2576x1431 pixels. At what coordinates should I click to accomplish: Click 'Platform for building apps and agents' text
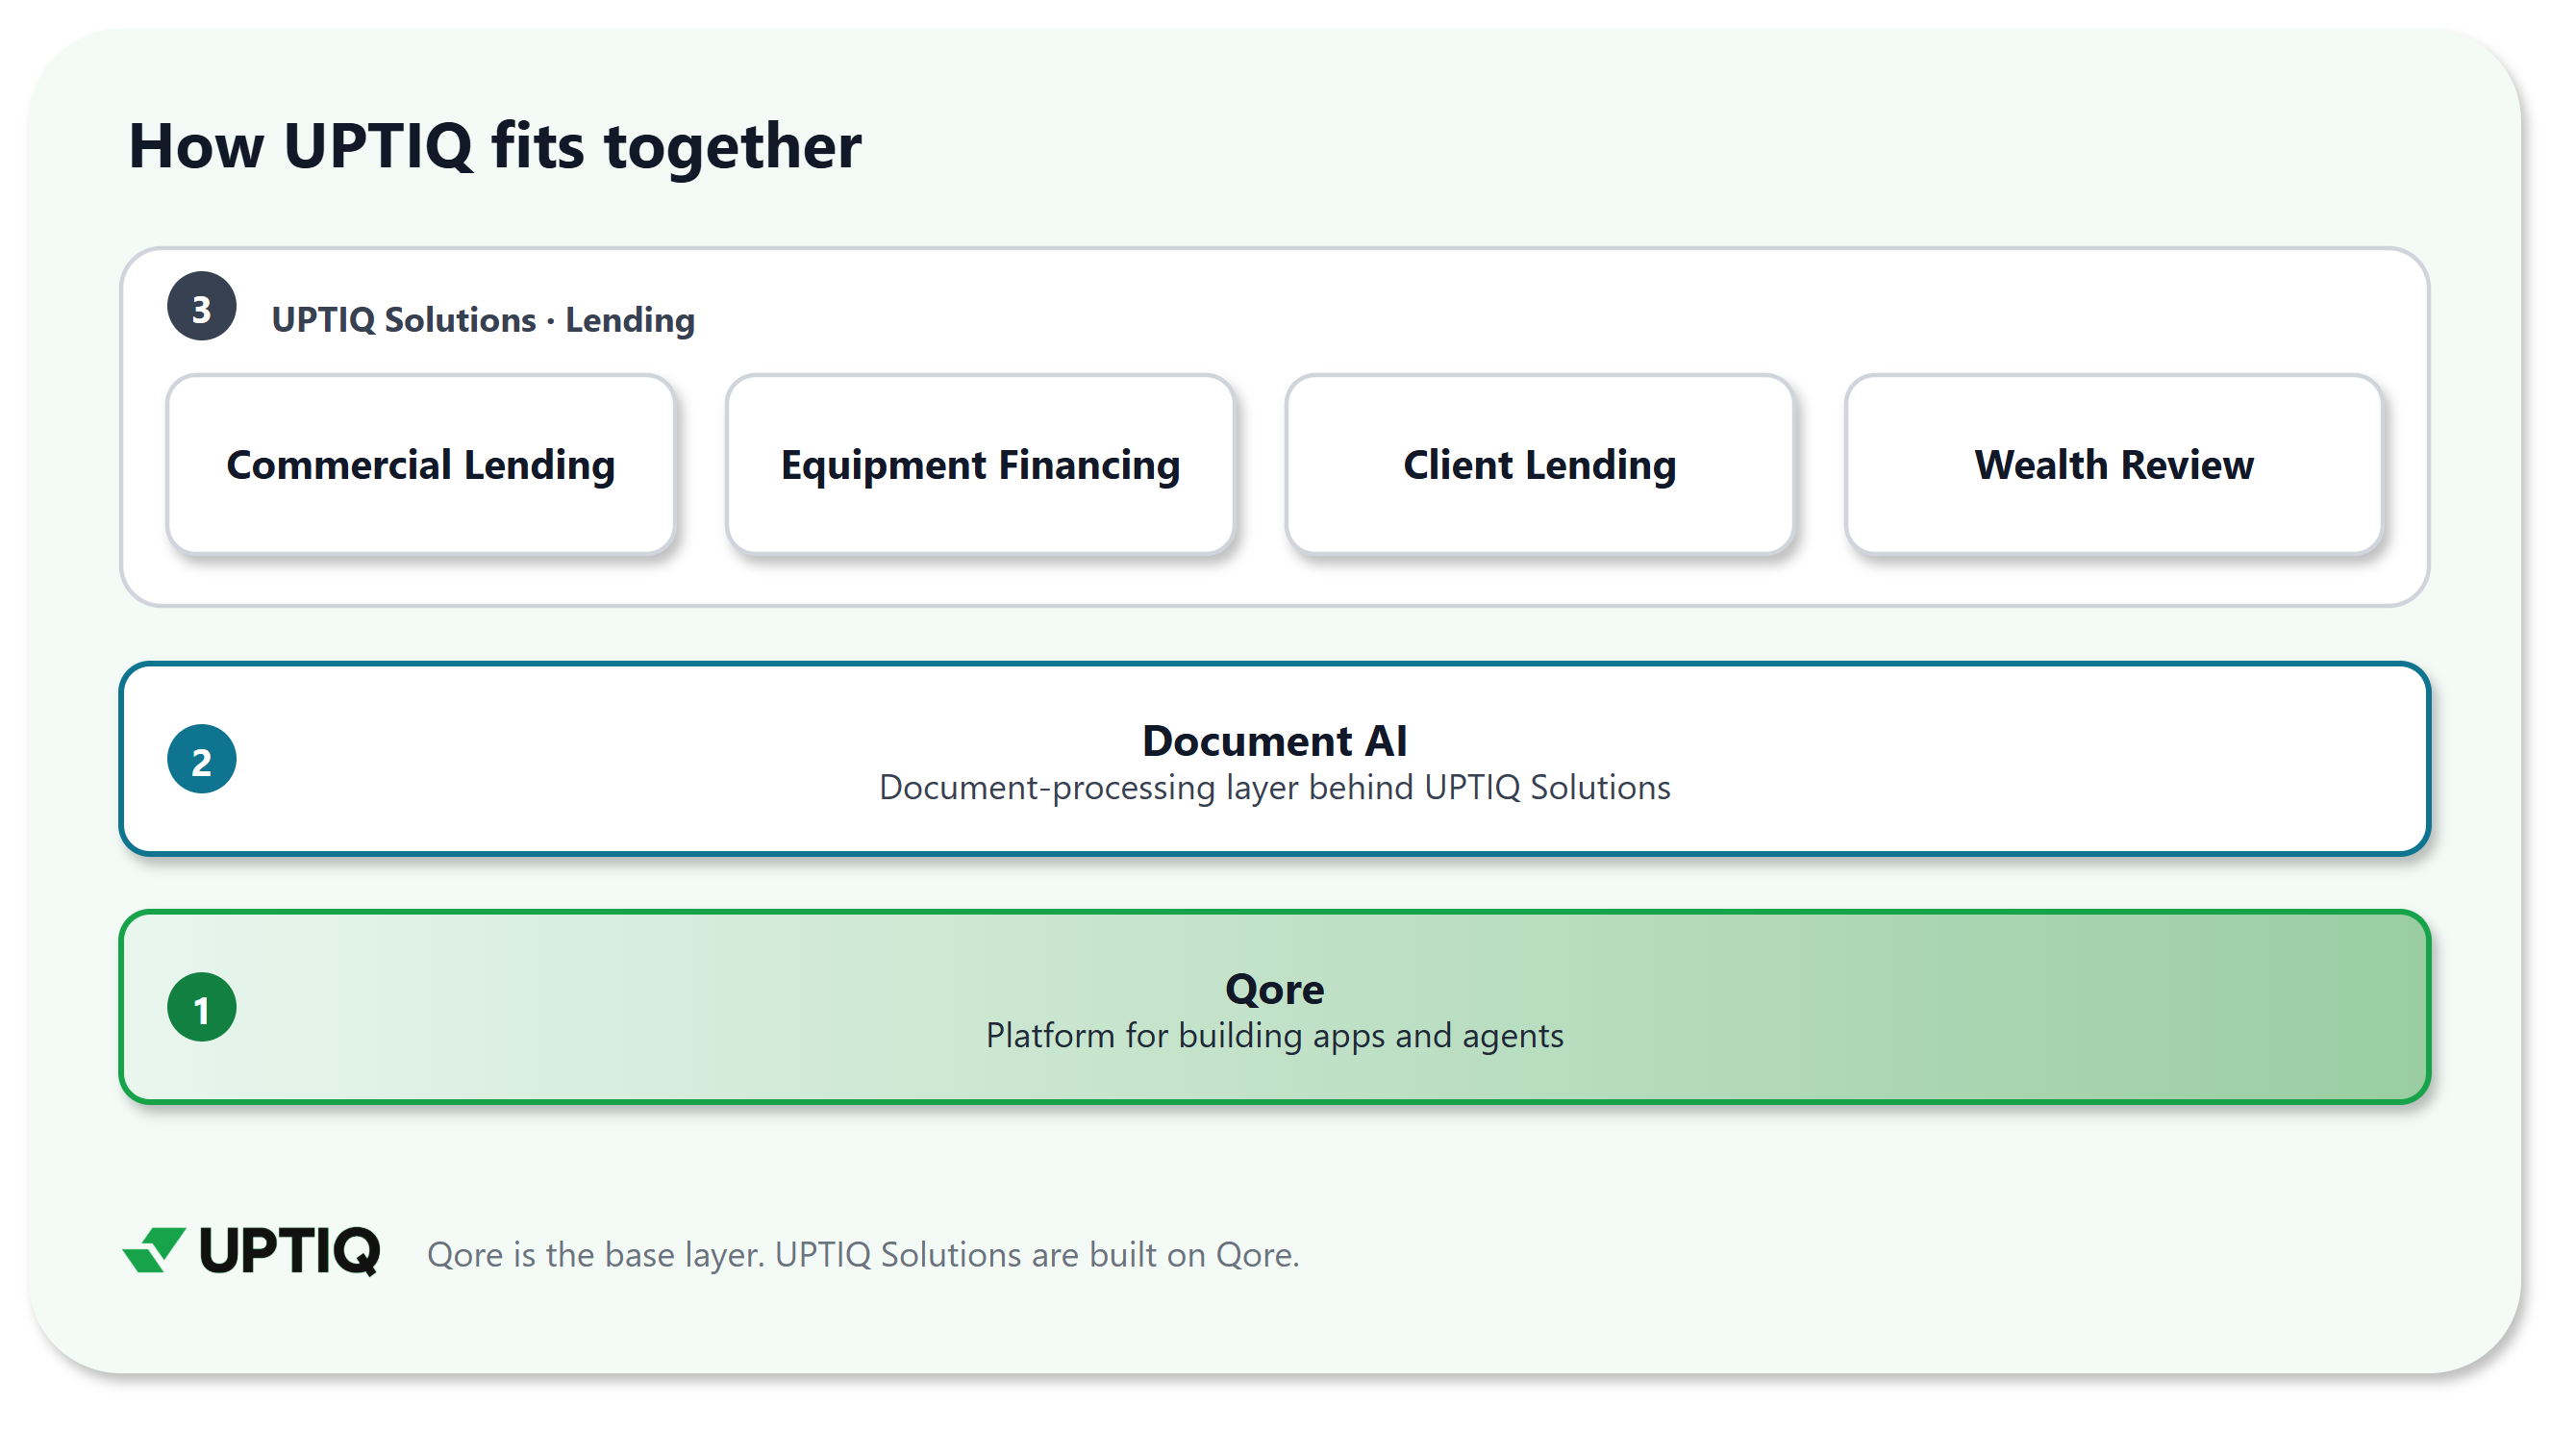pos(1275,1036)
